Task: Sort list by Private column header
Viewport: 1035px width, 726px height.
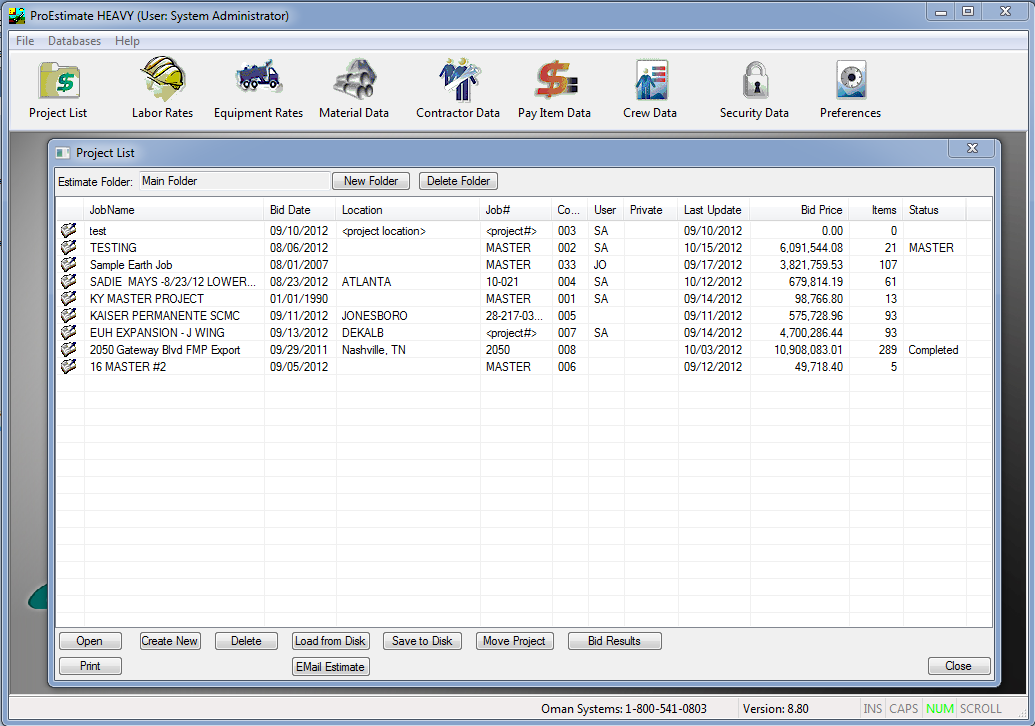Action: 651,210
